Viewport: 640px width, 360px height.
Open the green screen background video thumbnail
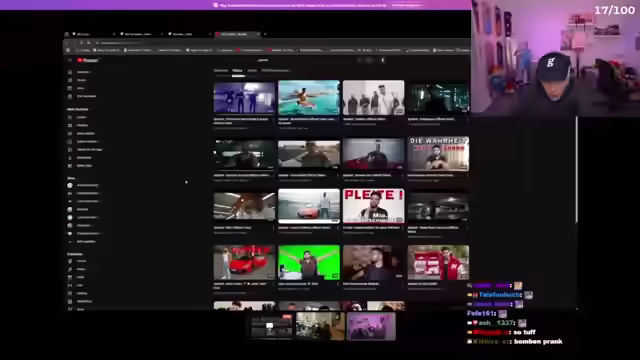tap(309, 262)
